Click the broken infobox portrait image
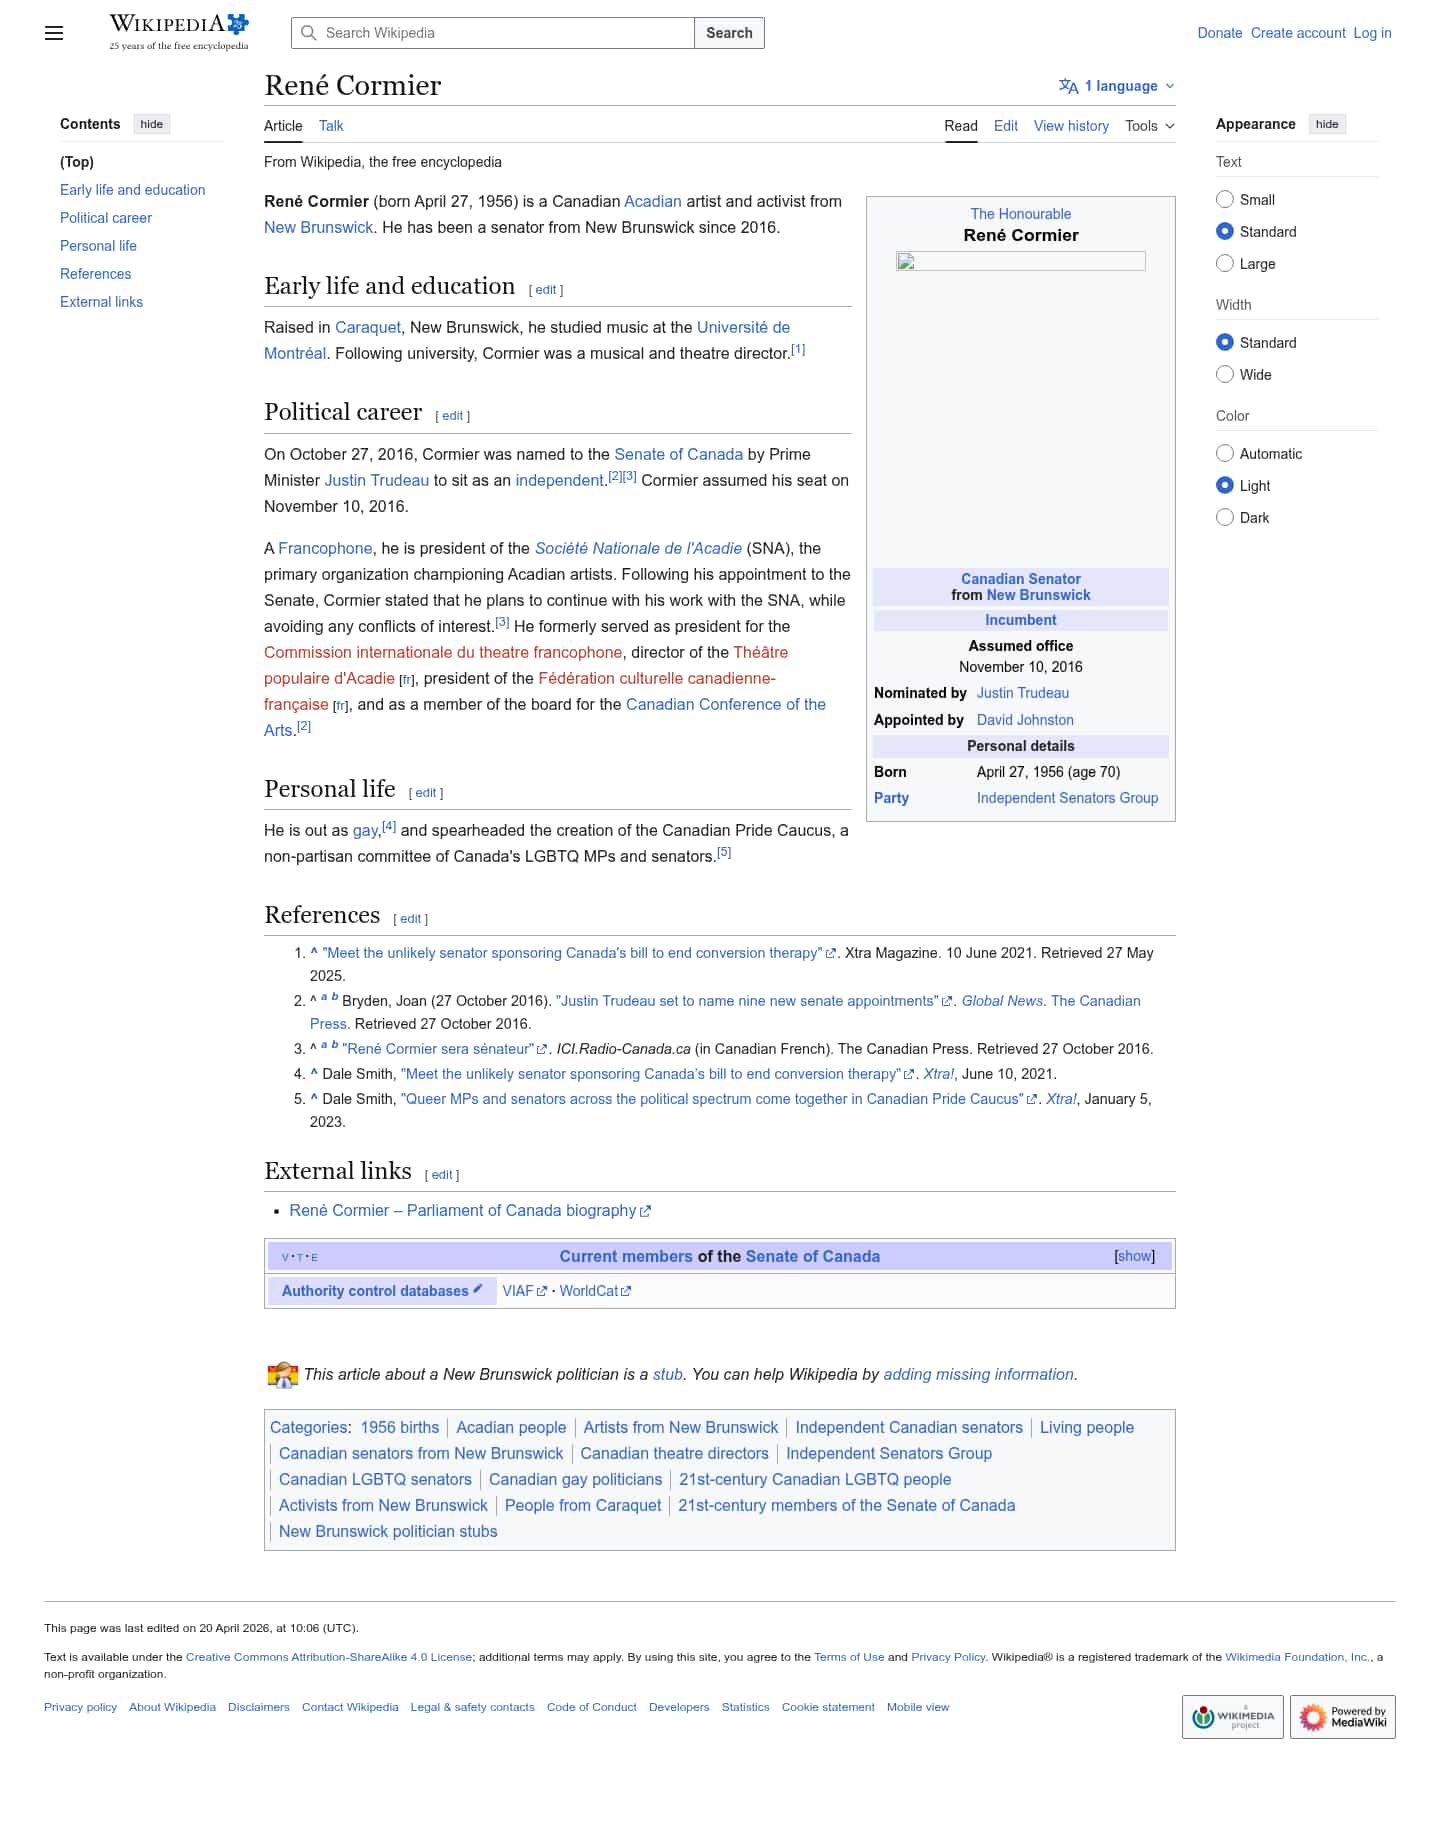Viewport: 1440px width, 1827px height. pyautogui.click(x=1020, y=261)
